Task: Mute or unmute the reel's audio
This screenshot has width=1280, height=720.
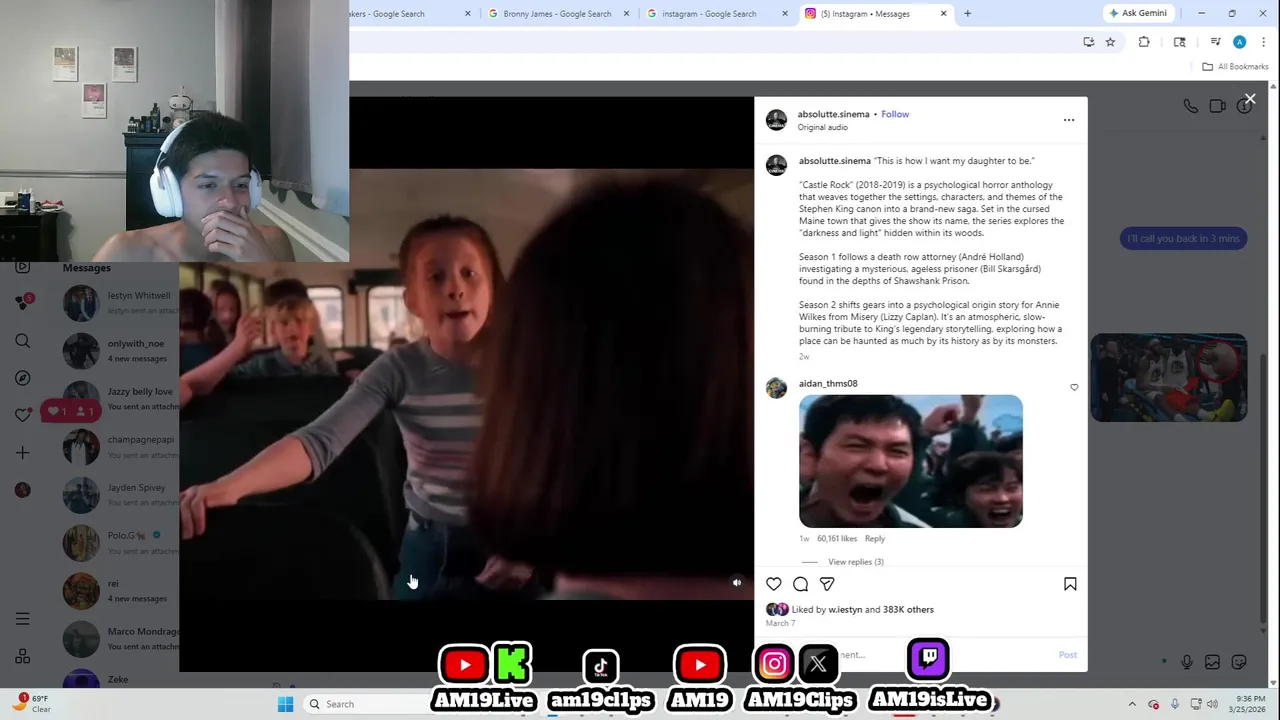Action: coord(737,582)
